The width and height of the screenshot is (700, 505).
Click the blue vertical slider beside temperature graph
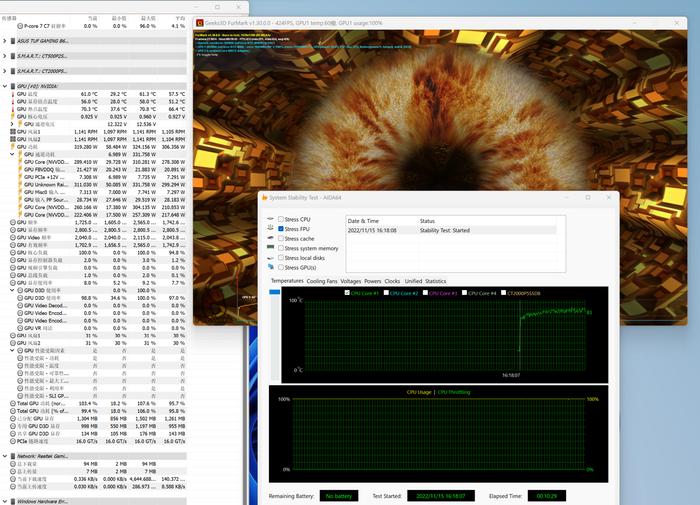[275, 292]
